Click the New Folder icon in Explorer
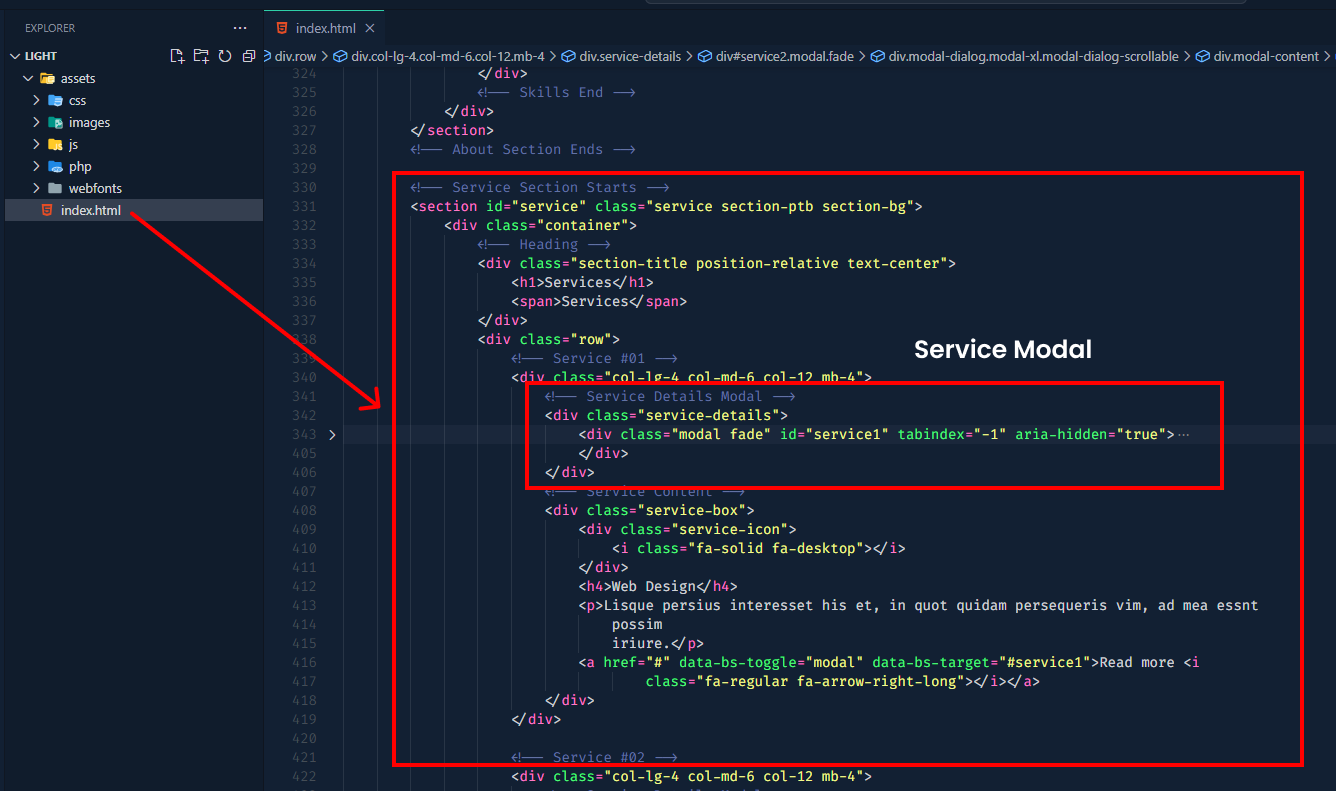 coord(201,56)
